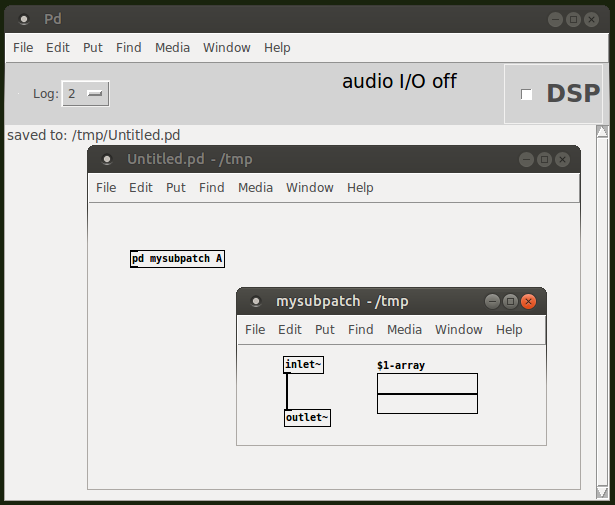This screenshot has width=615, height=505.
Task: Select the pd mysubpatch A object box
Action: pos(177,259)
